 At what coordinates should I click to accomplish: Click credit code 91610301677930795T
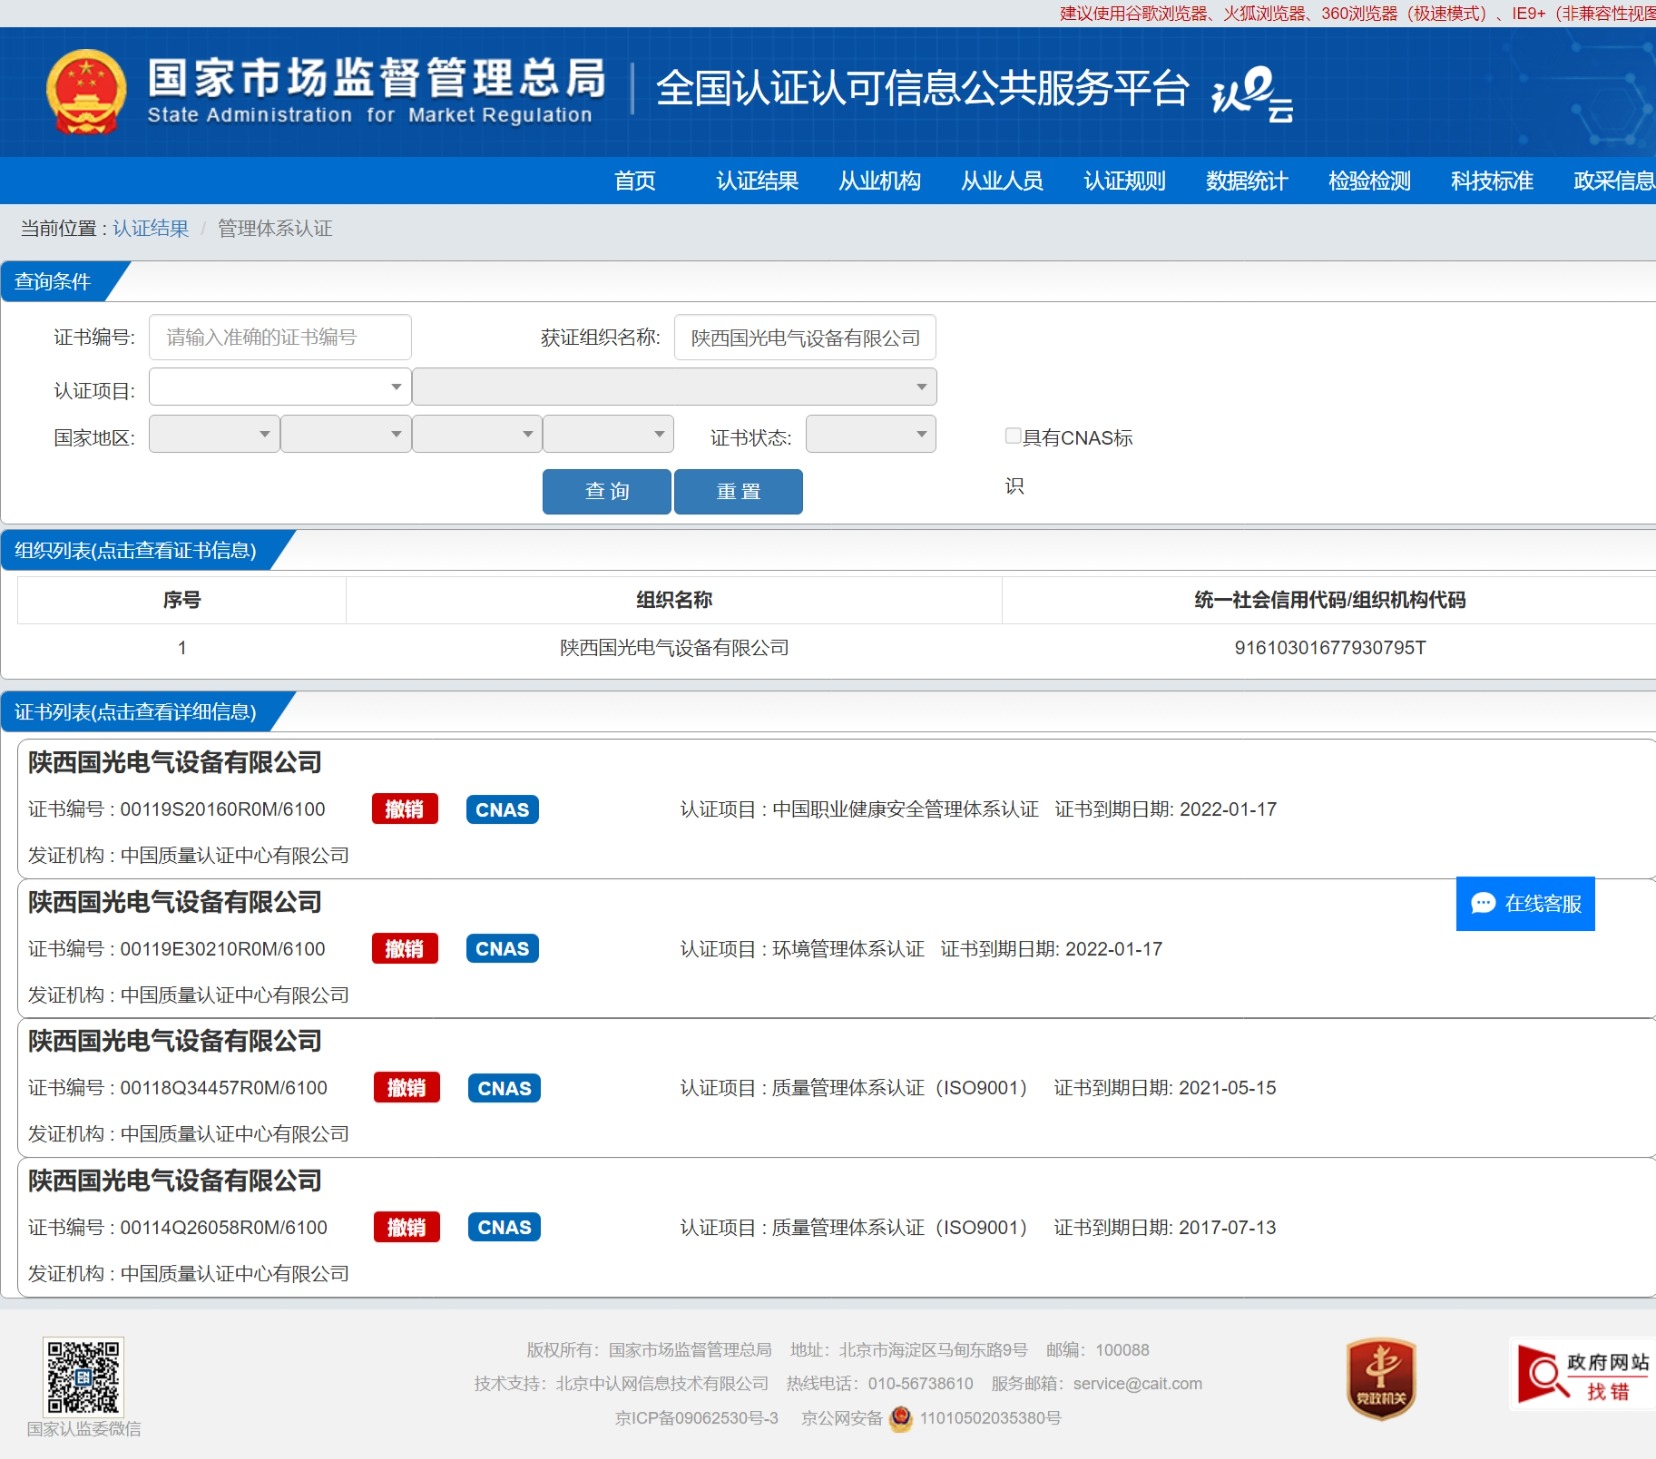[1330, 648]
